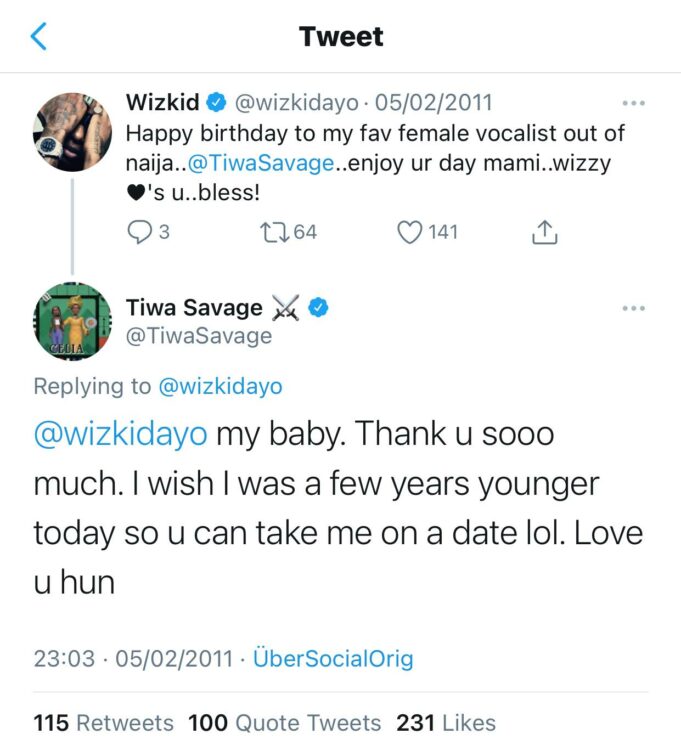681x745 pixels.
Task: Open Tiwa Savage's profile picture
Action: tap(71, 320)
